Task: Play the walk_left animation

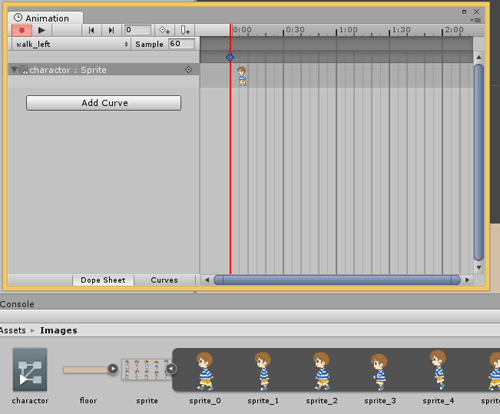Action: 42,30
